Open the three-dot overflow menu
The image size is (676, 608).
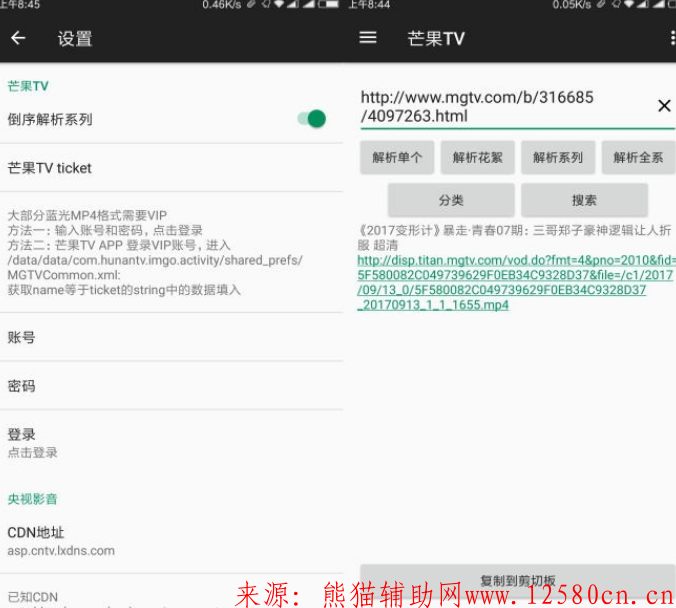click(671, 38)
